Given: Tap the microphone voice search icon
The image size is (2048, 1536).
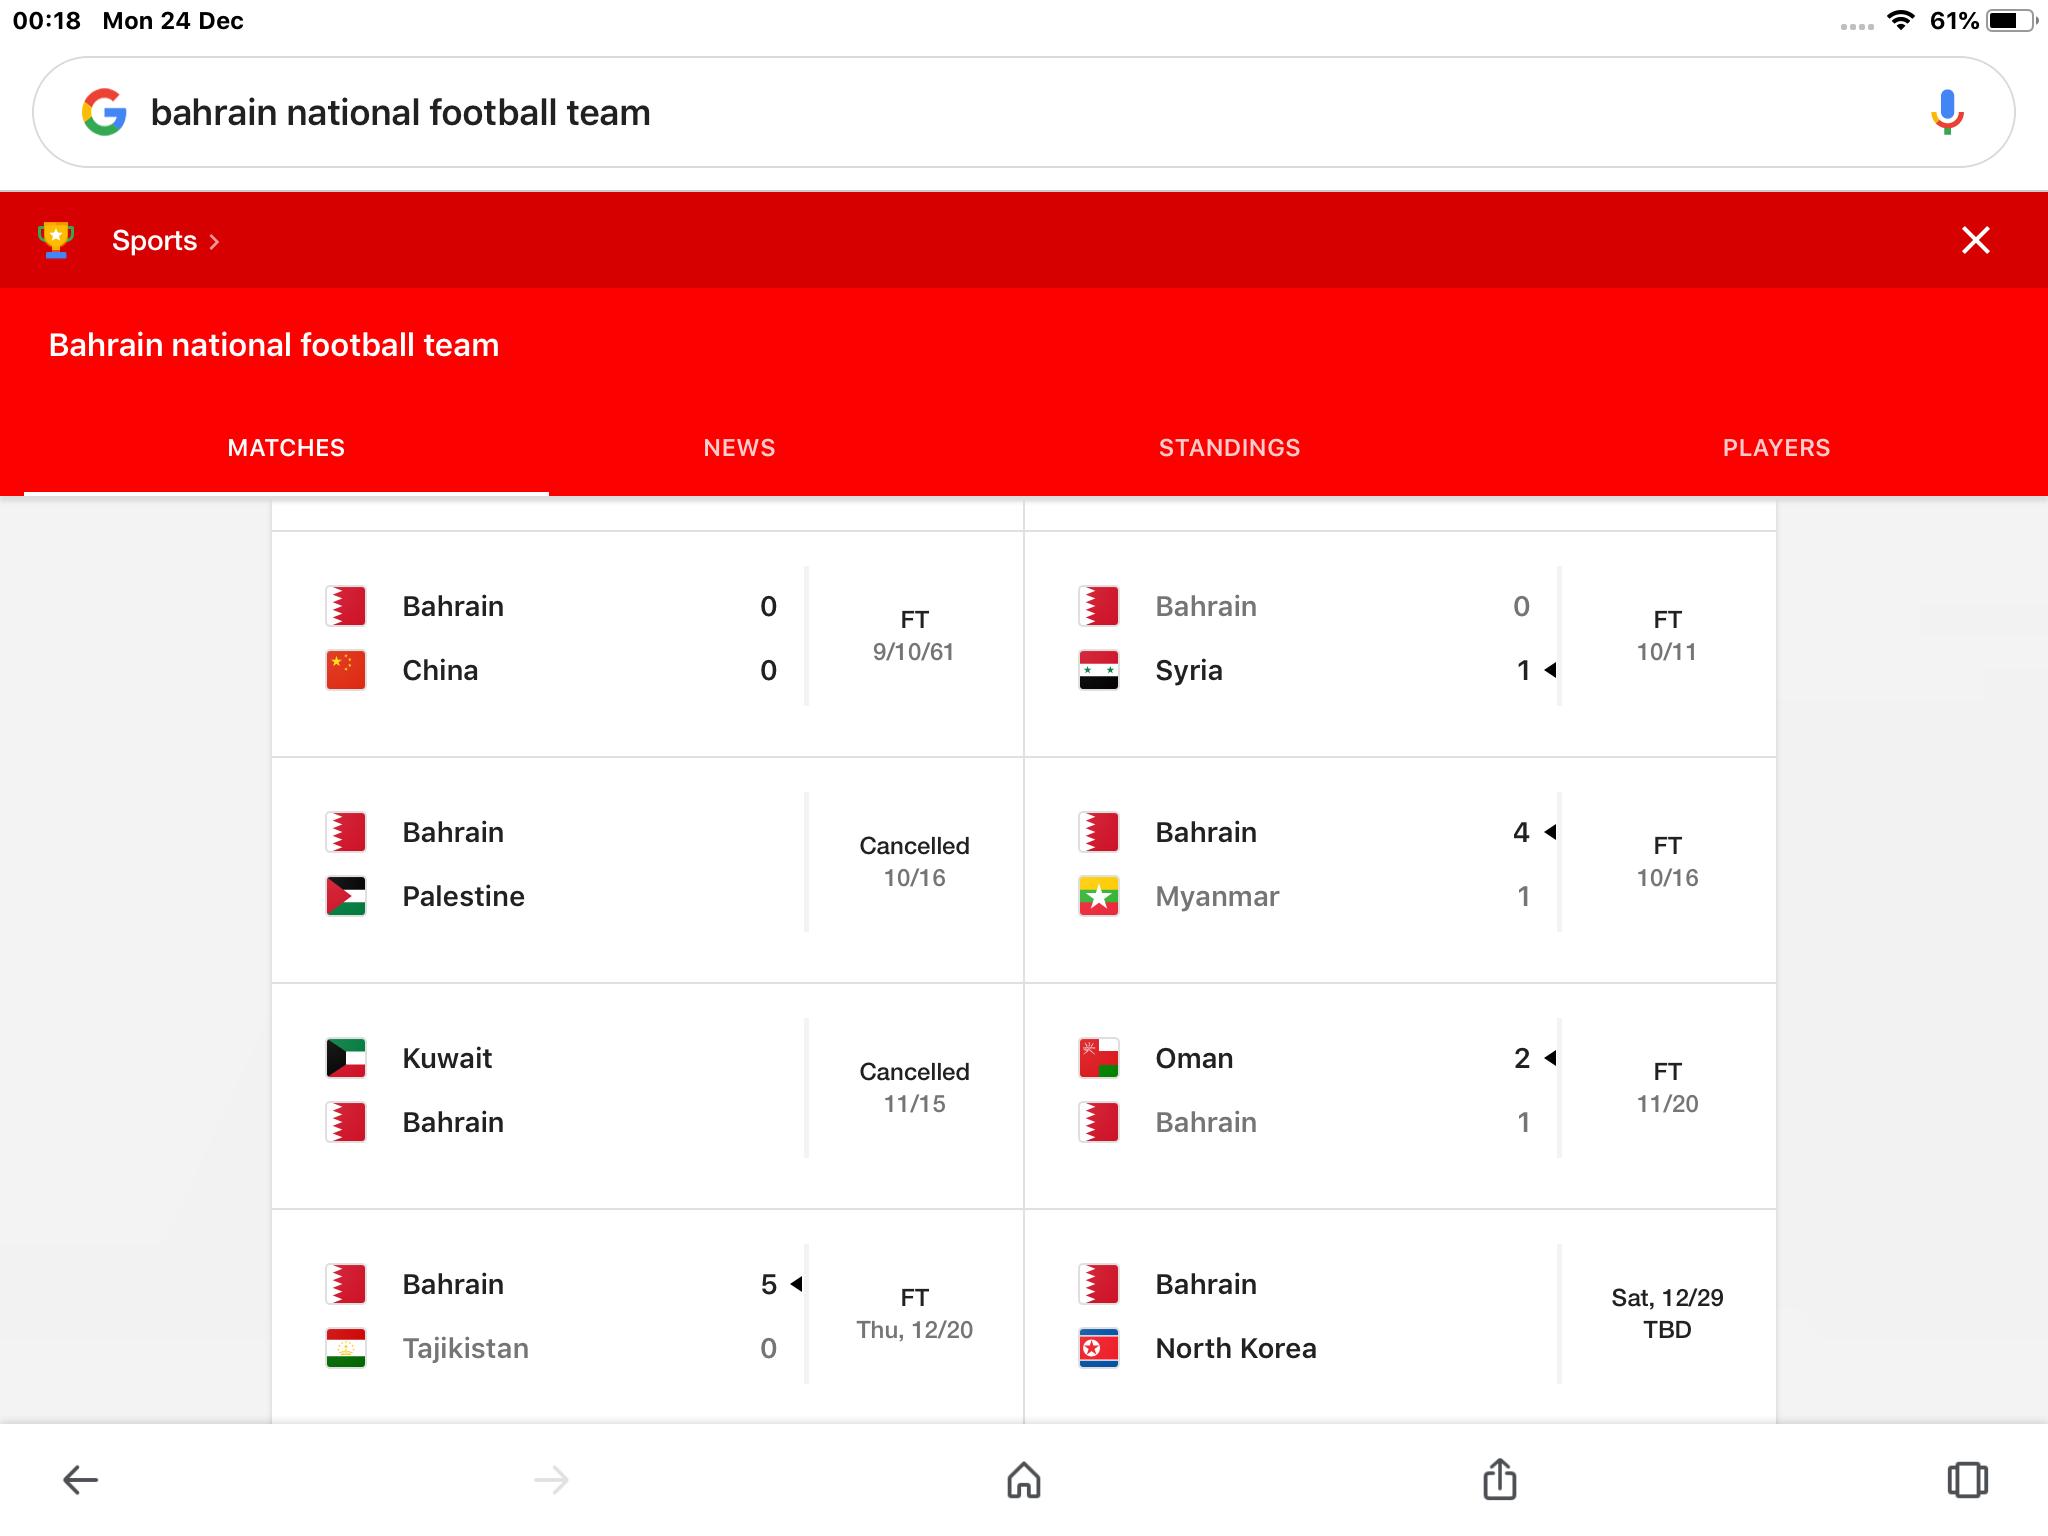Looking at the screenshot, I should (1946, 112).
